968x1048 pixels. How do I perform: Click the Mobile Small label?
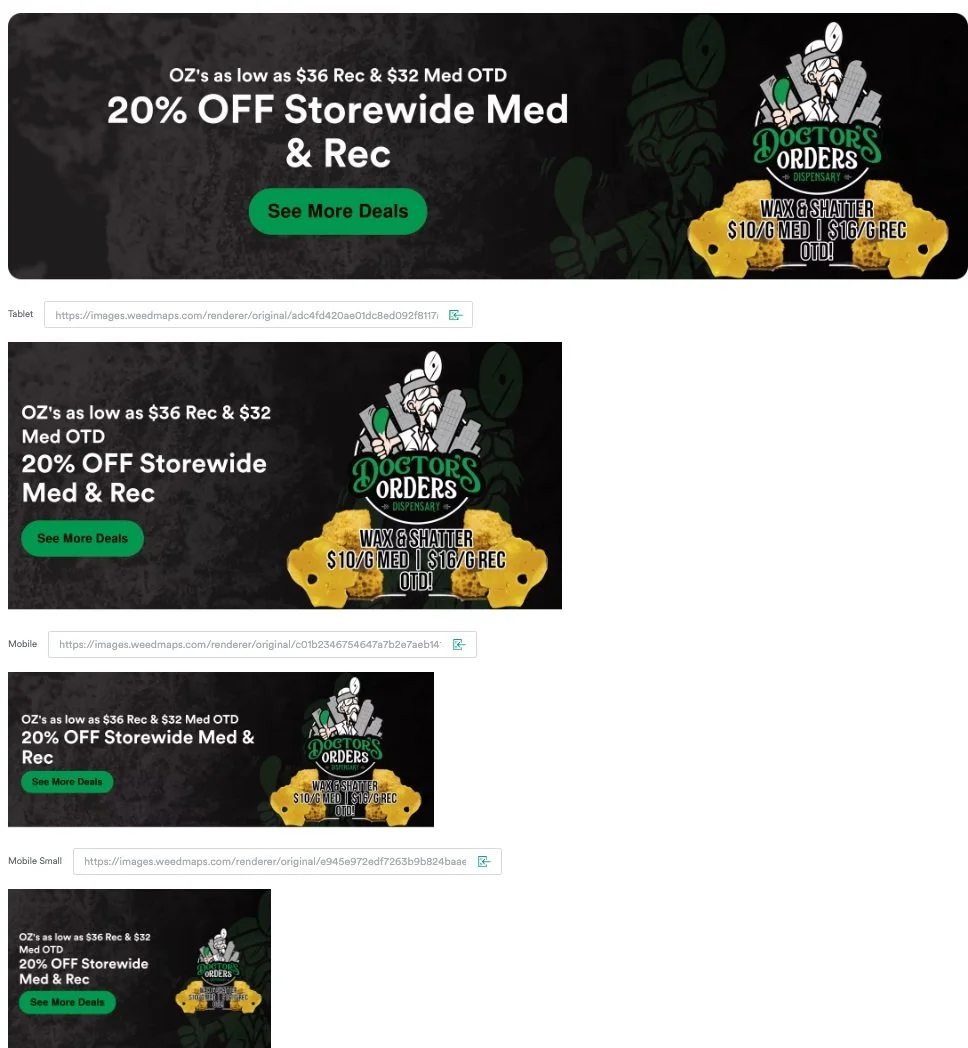coord(35,861)
